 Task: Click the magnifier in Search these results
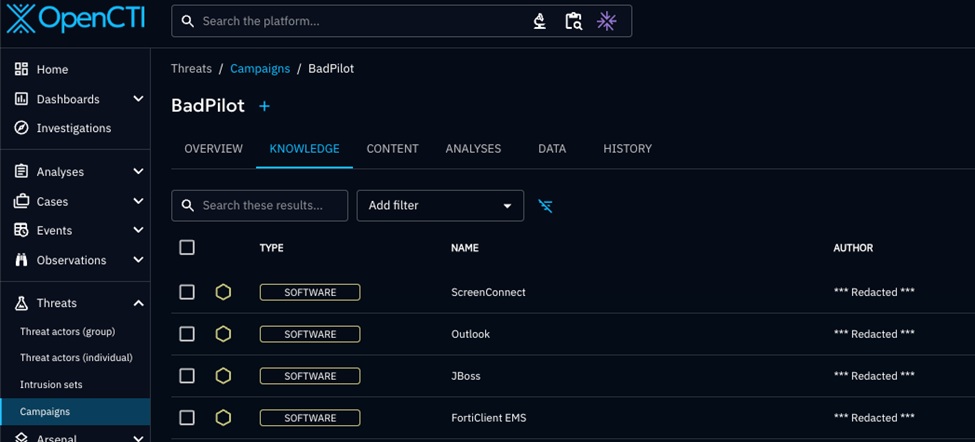click(x=187, y=206)
